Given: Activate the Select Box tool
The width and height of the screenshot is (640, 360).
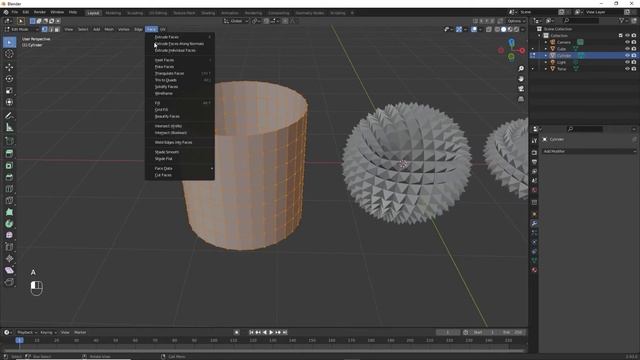Looking at the screenshot, I should (x=9, y=42).
